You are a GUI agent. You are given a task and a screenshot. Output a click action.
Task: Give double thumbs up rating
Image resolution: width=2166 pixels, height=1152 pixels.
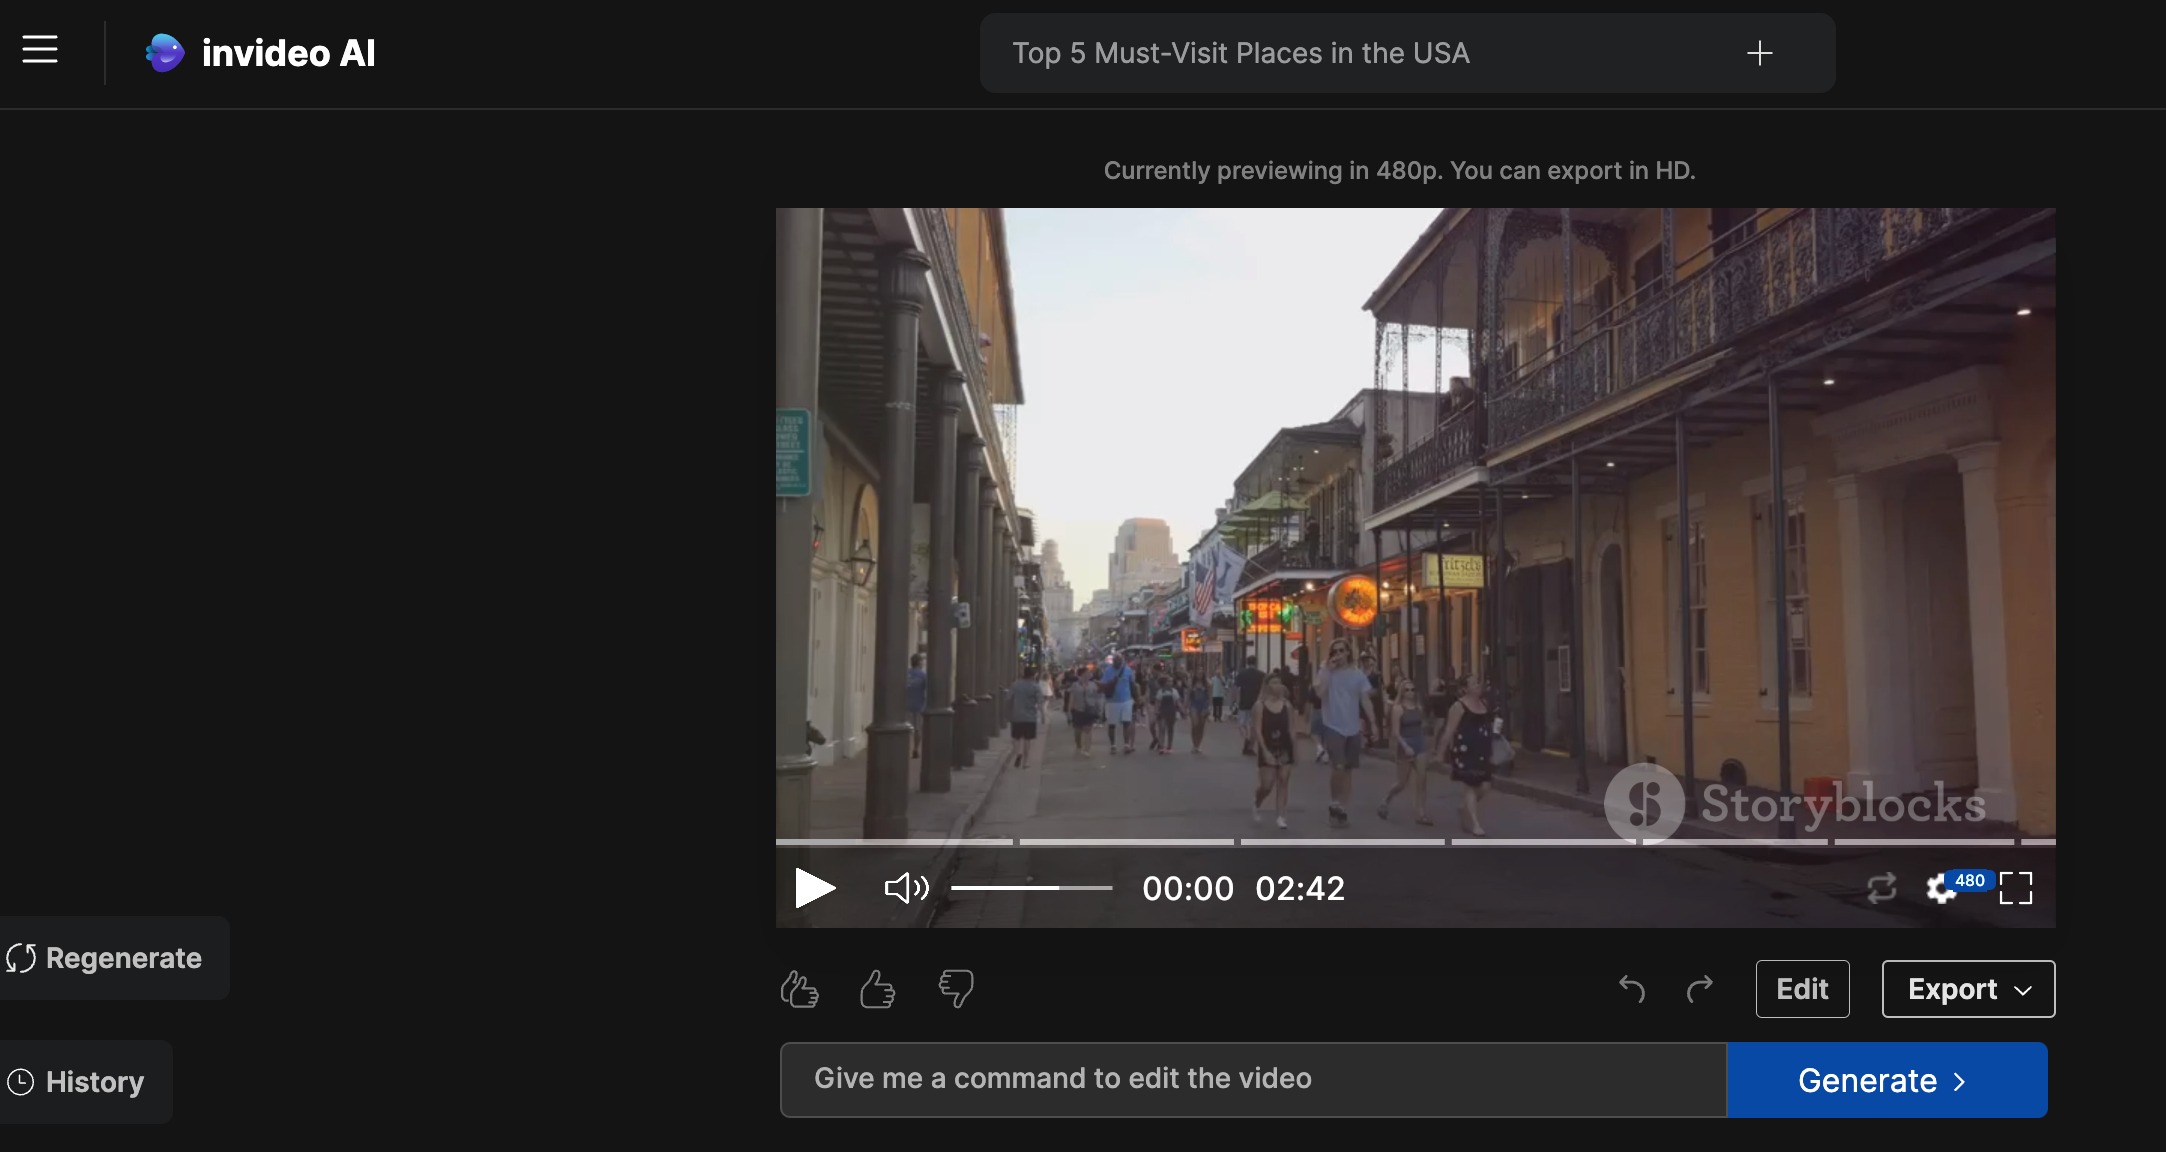click(799, 989)
